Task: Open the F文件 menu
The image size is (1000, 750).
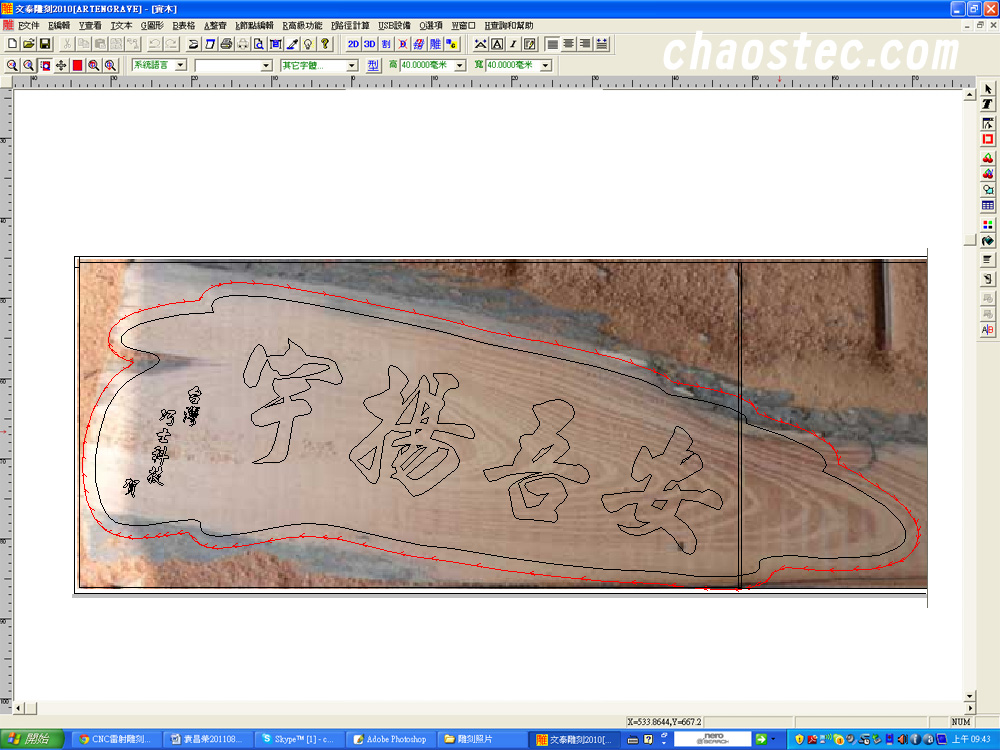Action: click(29, 26)
